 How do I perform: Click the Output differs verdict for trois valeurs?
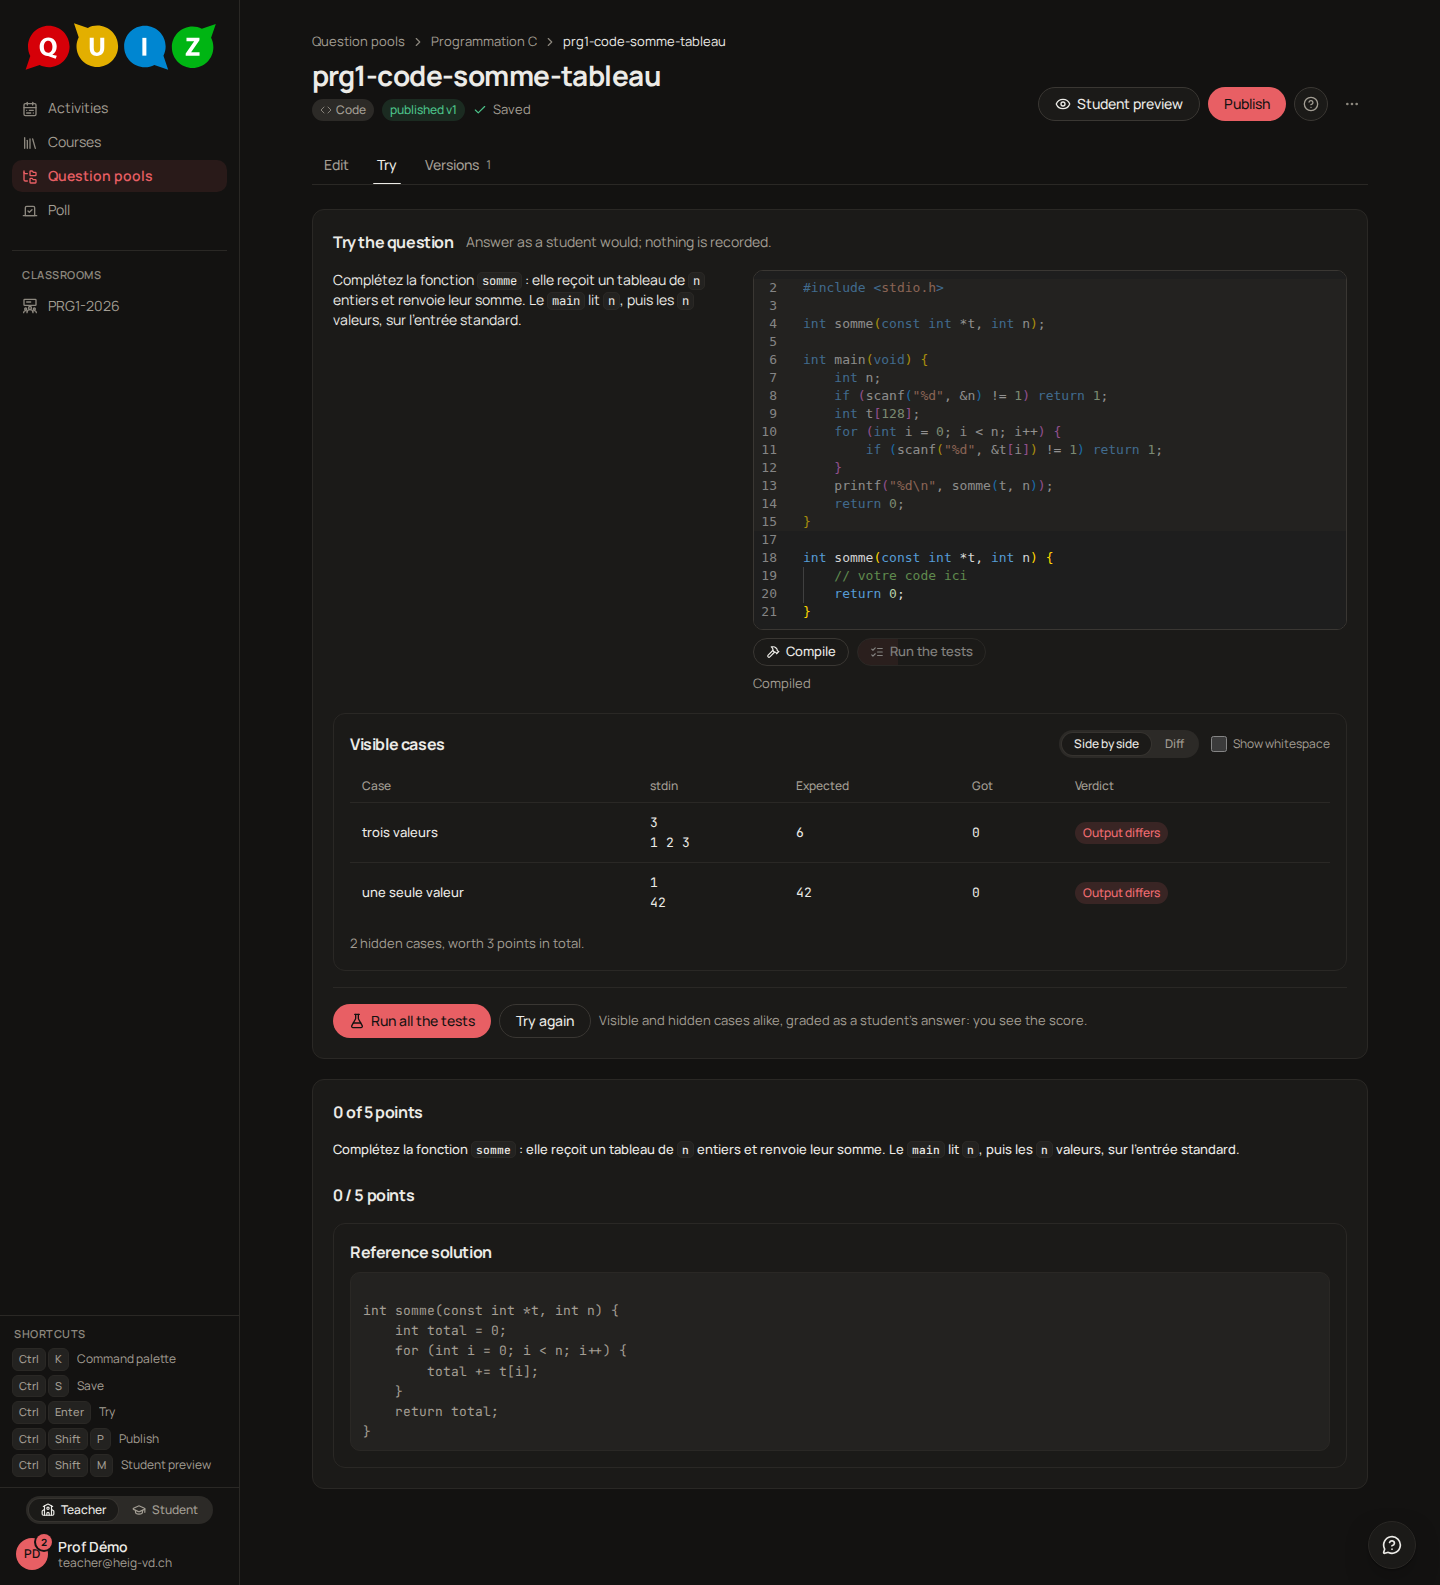(x=1121, y=833)
